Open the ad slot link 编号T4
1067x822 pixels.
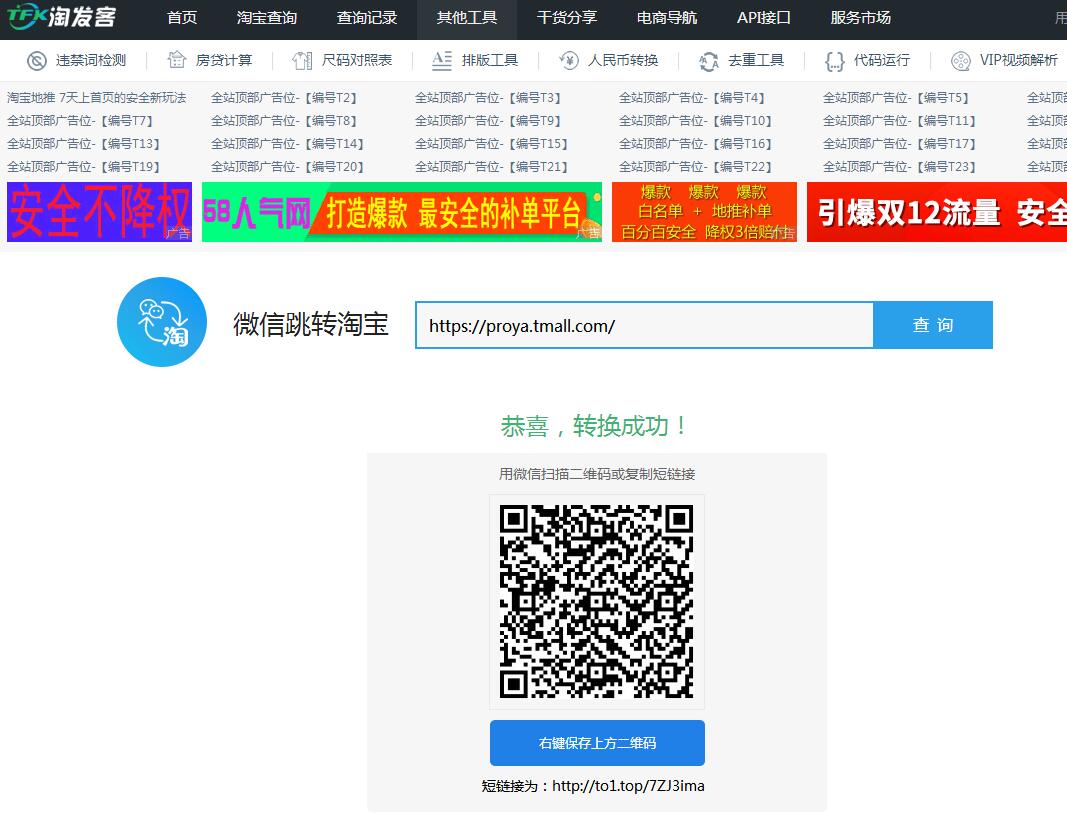tap(692, 98)
